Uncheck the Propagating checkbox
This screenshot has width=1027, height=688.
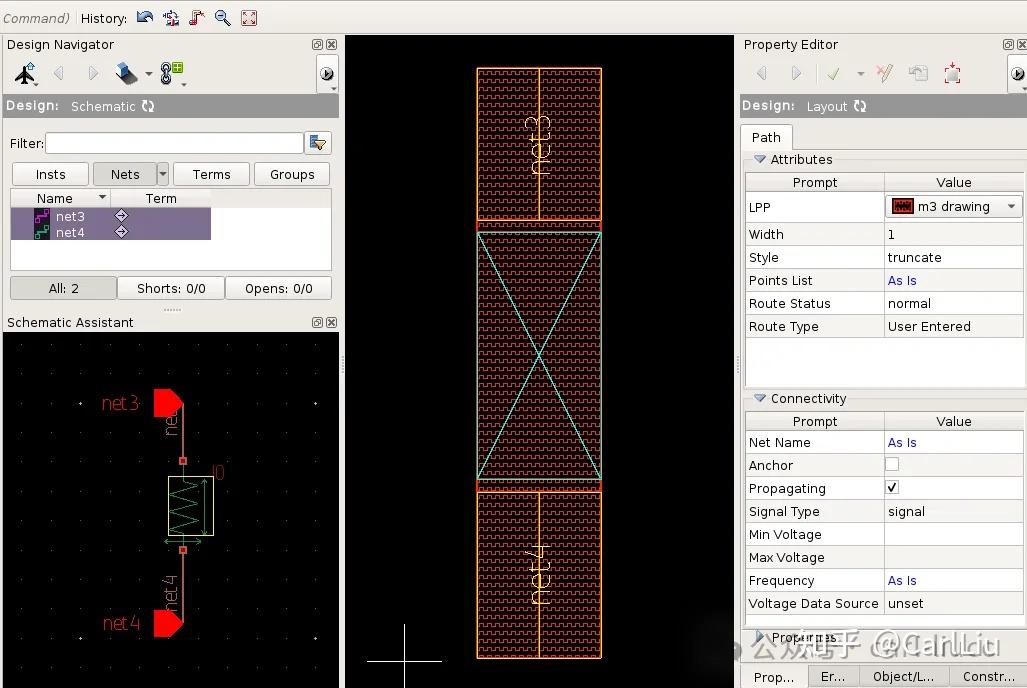point(892,488)
